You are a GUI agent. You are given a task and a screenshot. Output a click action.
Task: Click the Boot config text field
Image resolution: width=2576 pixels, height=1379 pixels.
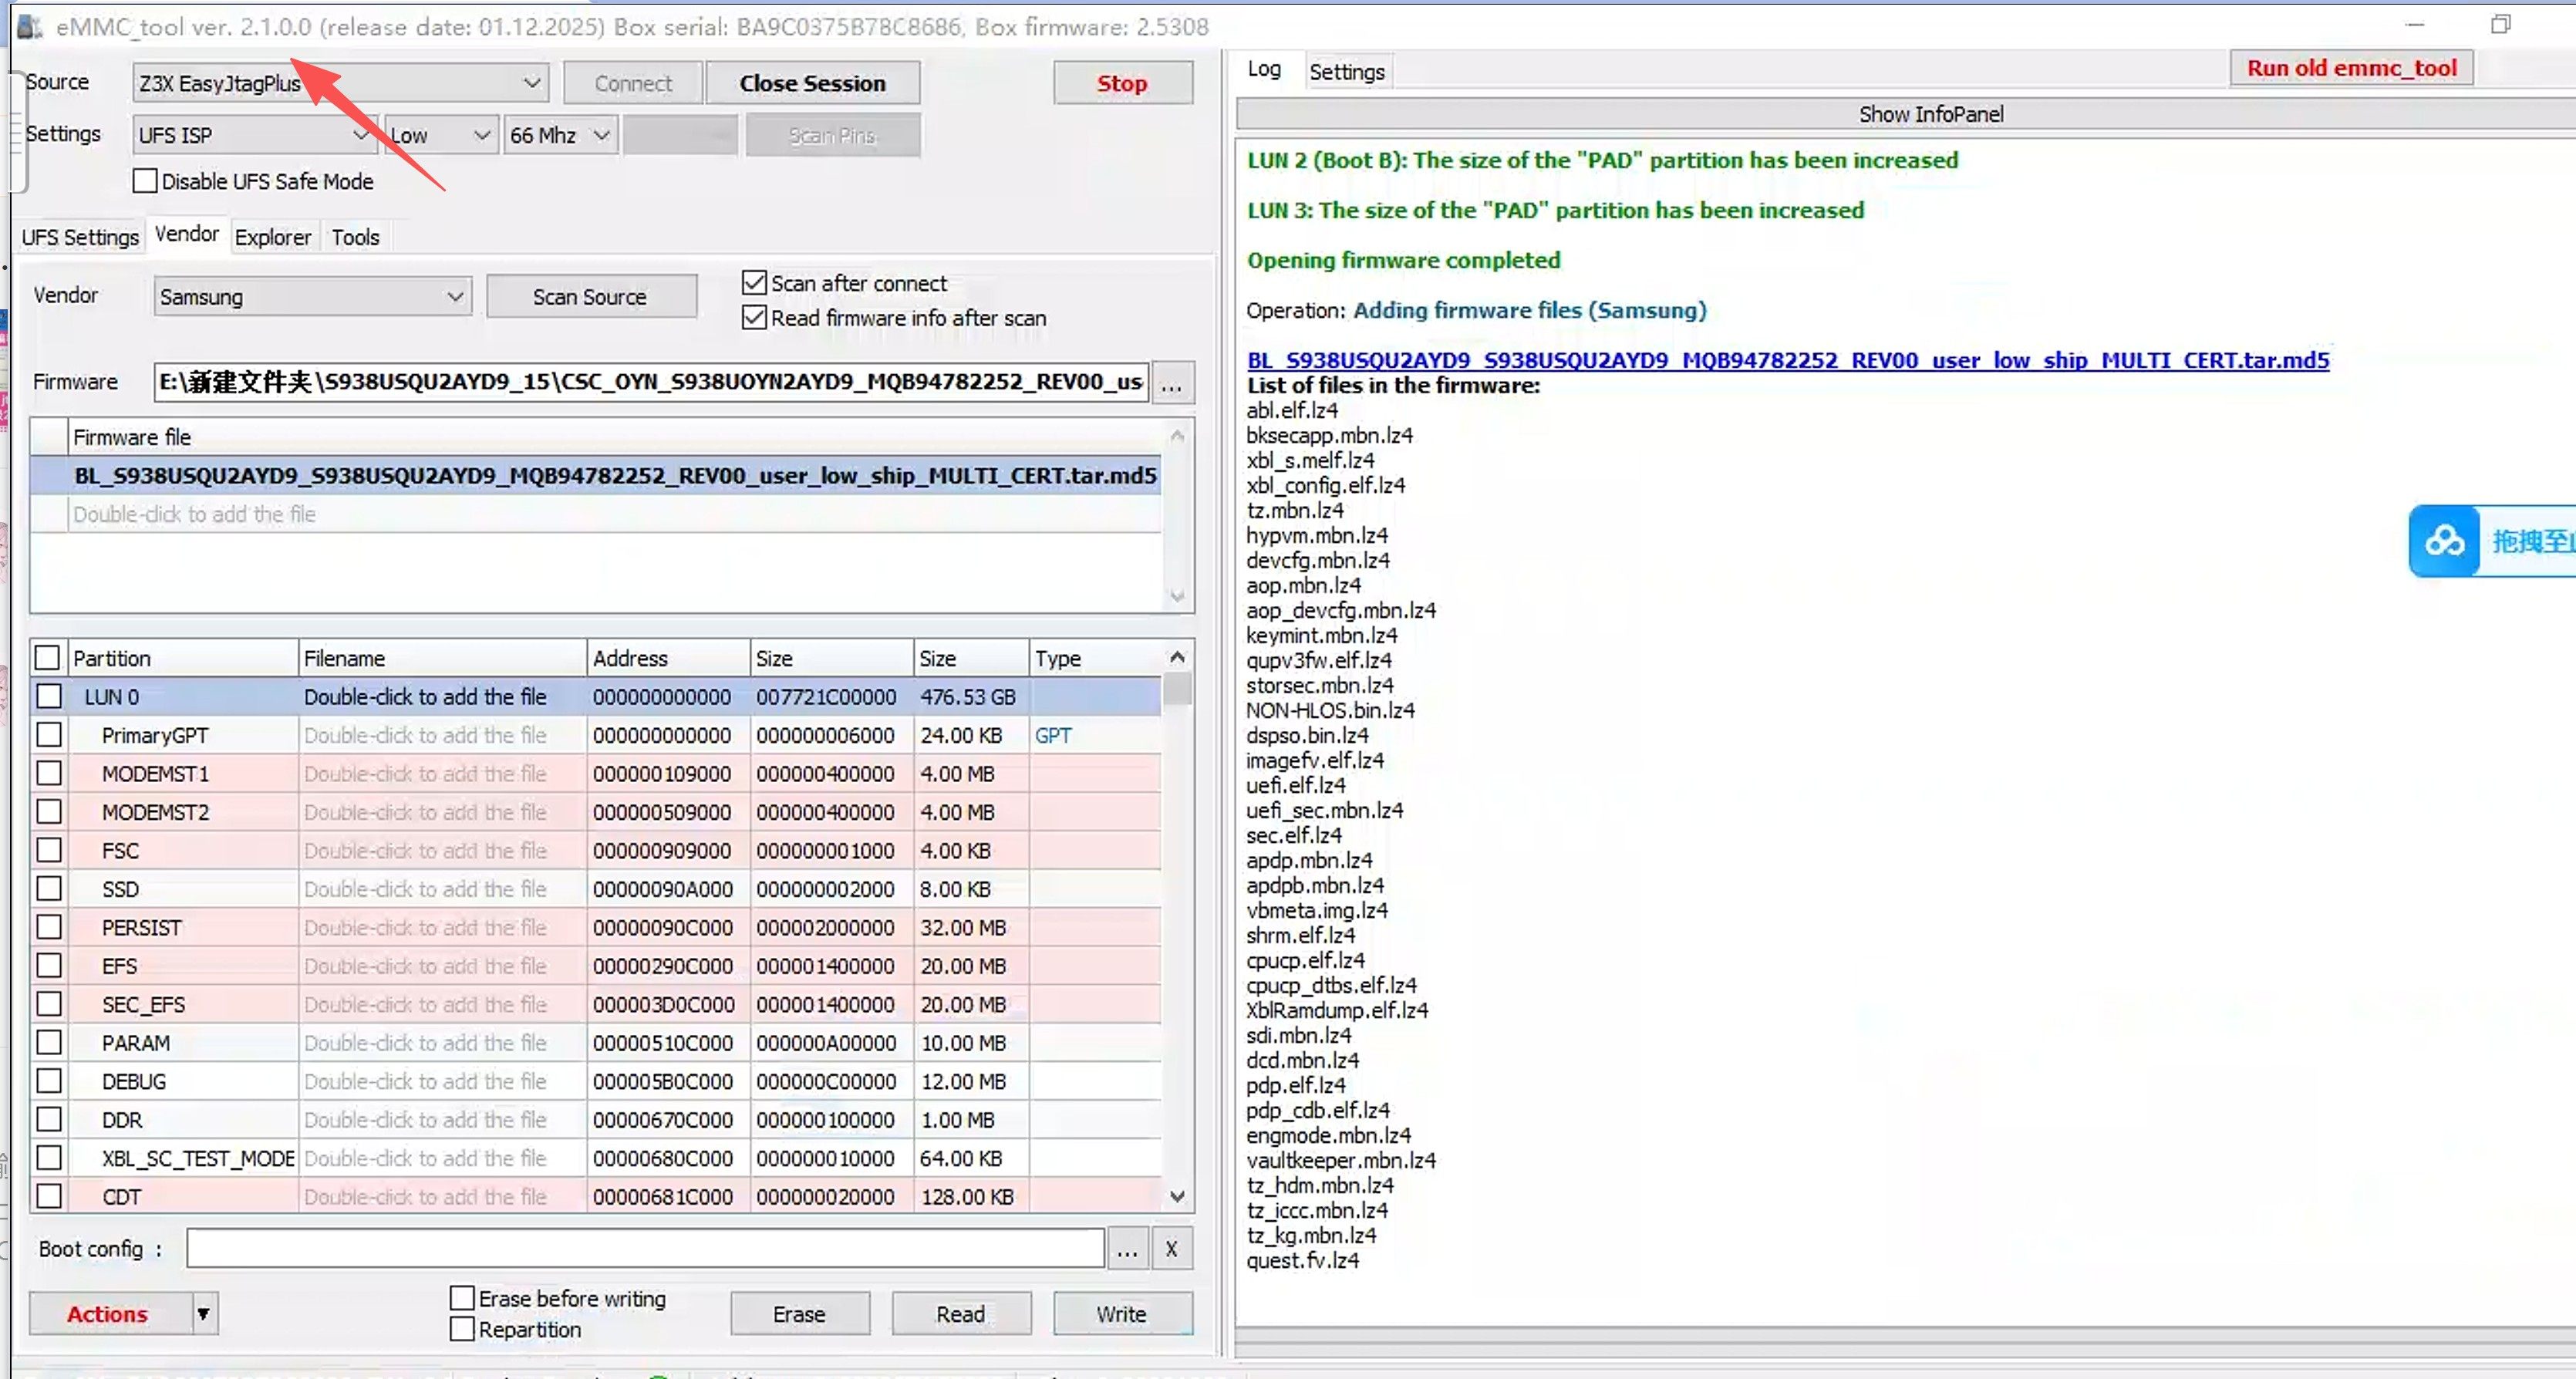pos(645,1250)
